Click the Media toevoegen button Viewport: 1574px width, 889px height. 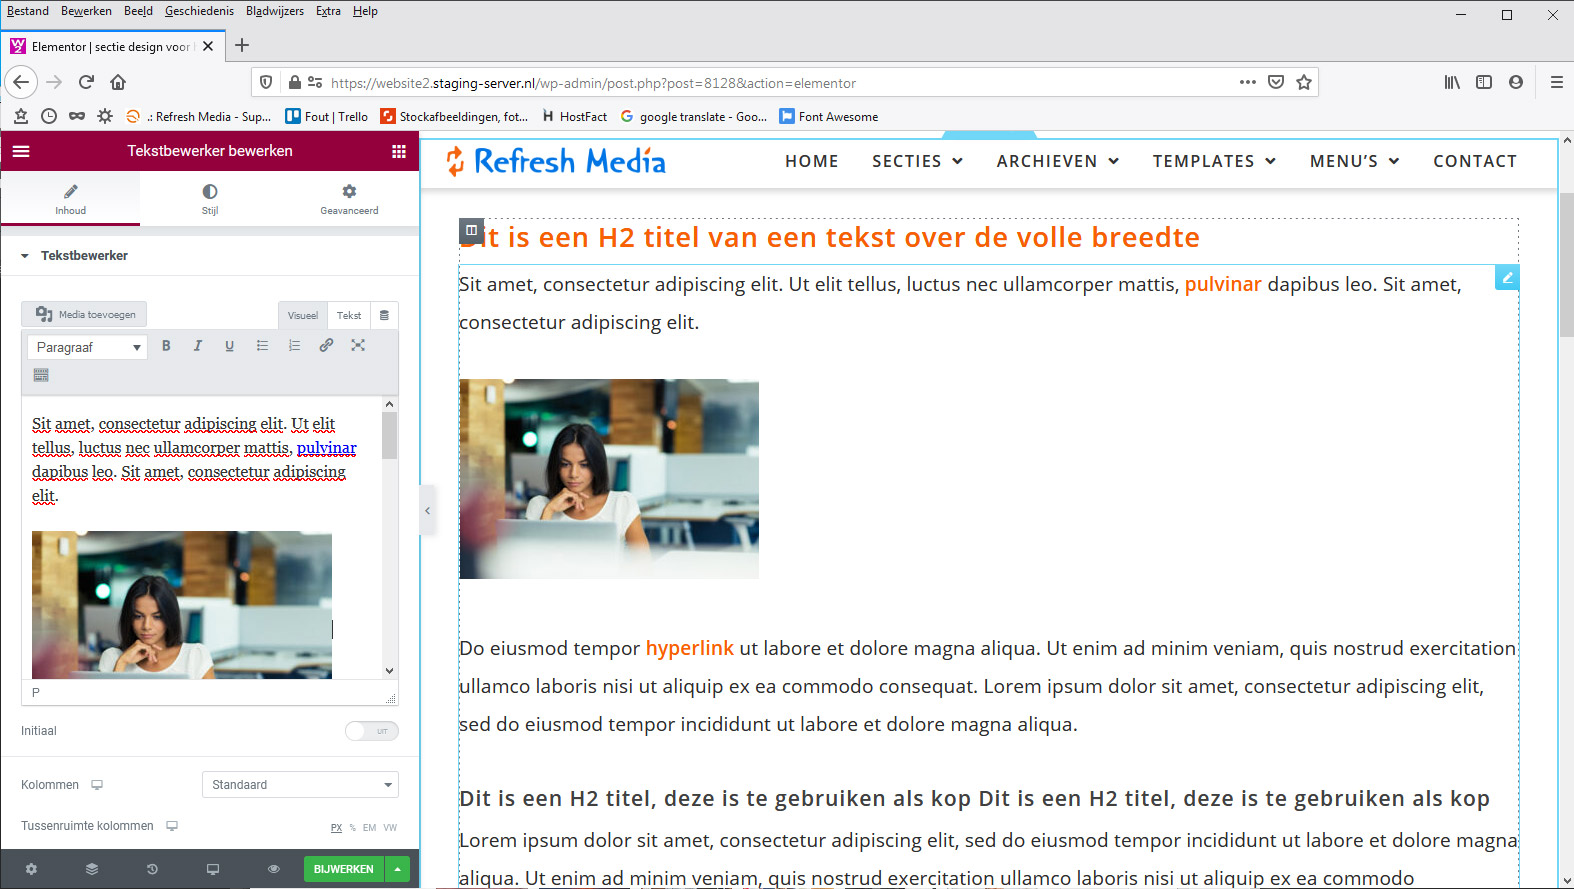(x=85, y=314)
